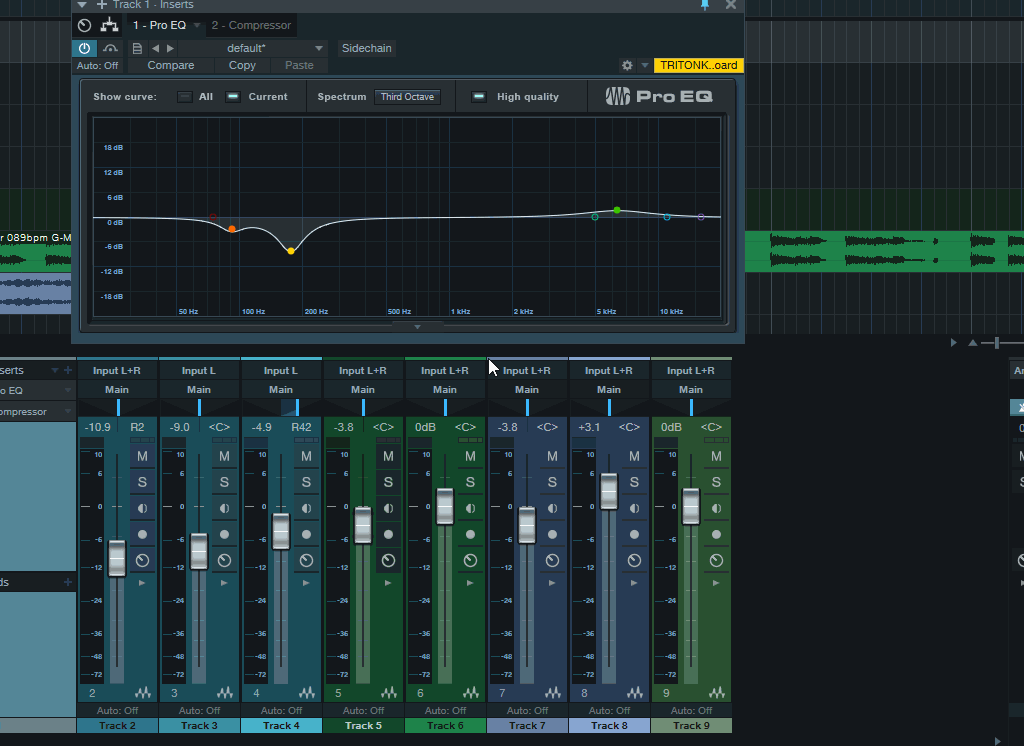Click the Track 8 volume fader handle
The image size is (1024, 746).
pyautogui.click(x=609, y=492)
